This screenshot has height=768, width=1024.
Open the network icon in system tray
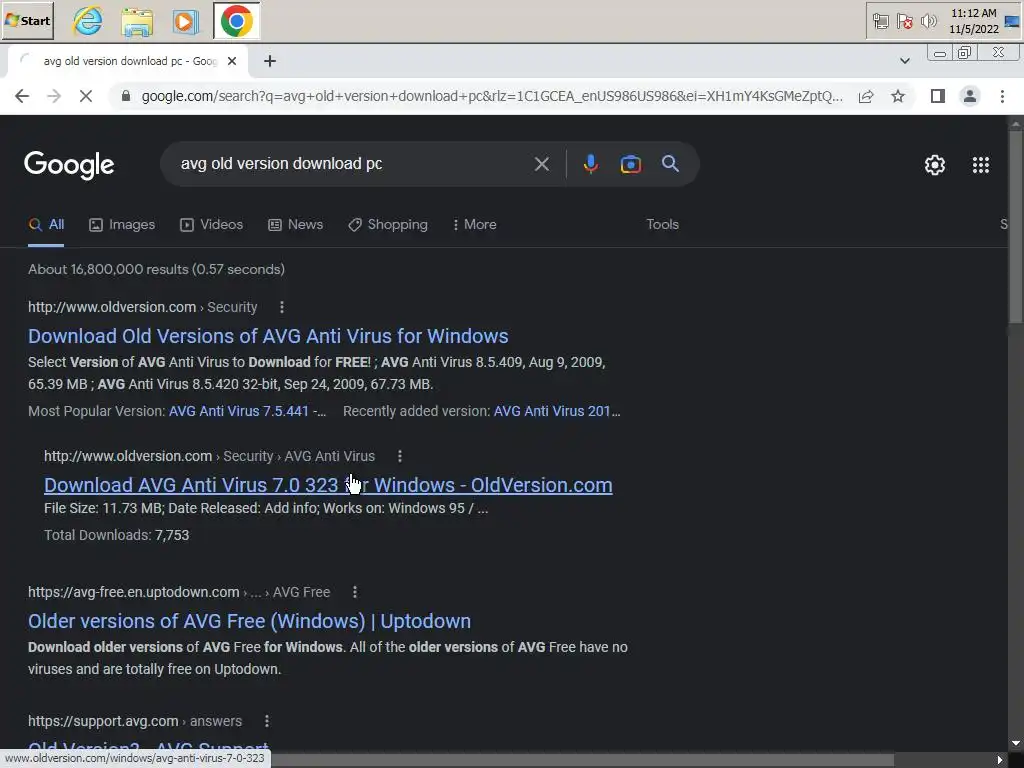880,22
